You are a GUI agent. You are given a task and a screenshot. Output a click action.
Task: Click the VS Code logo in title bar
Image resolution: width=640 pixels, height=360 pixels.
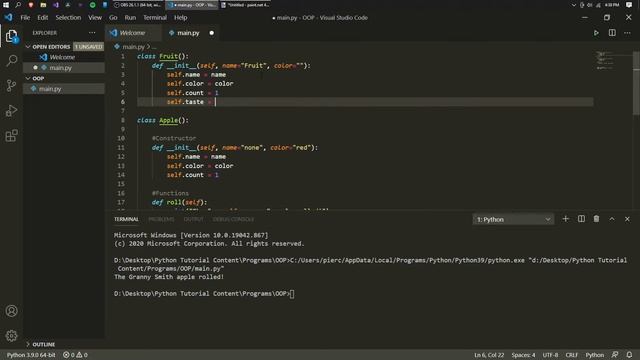tap(9, 18)
